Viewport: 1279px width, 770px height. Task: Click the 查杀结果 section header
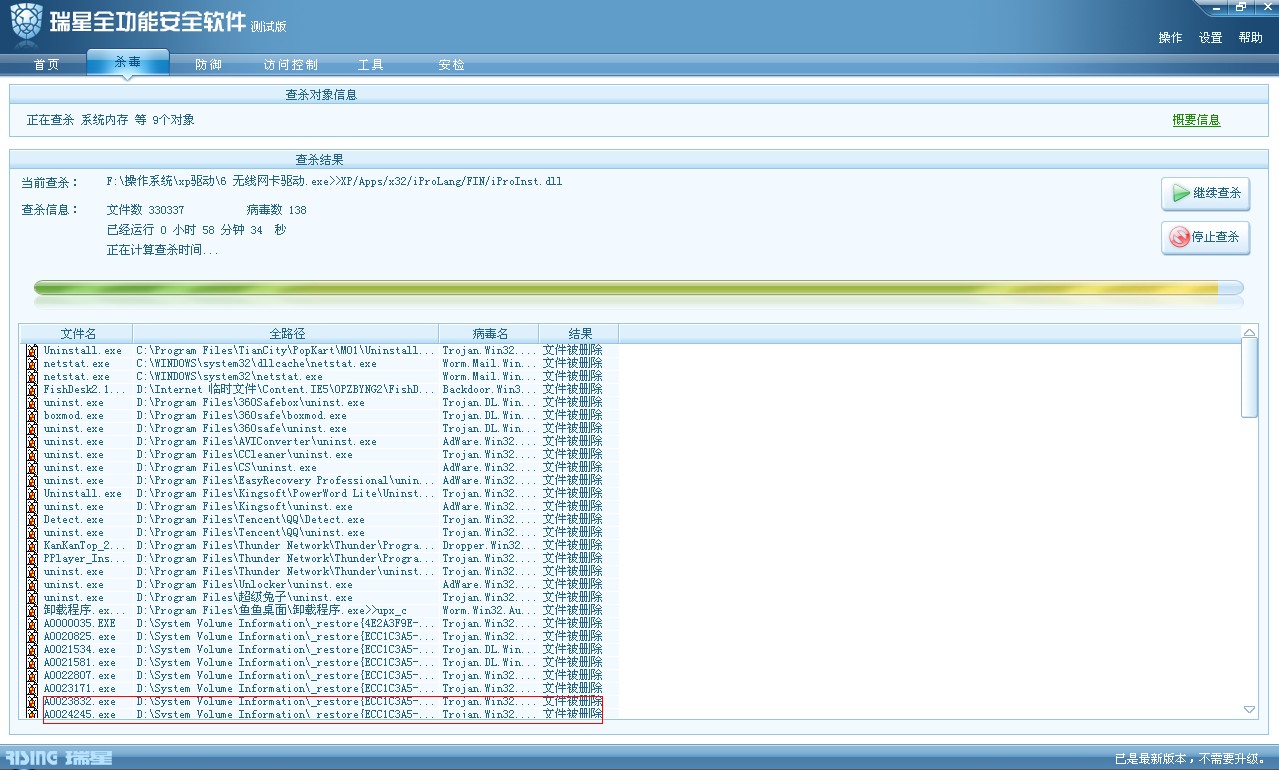coord(320,160)
